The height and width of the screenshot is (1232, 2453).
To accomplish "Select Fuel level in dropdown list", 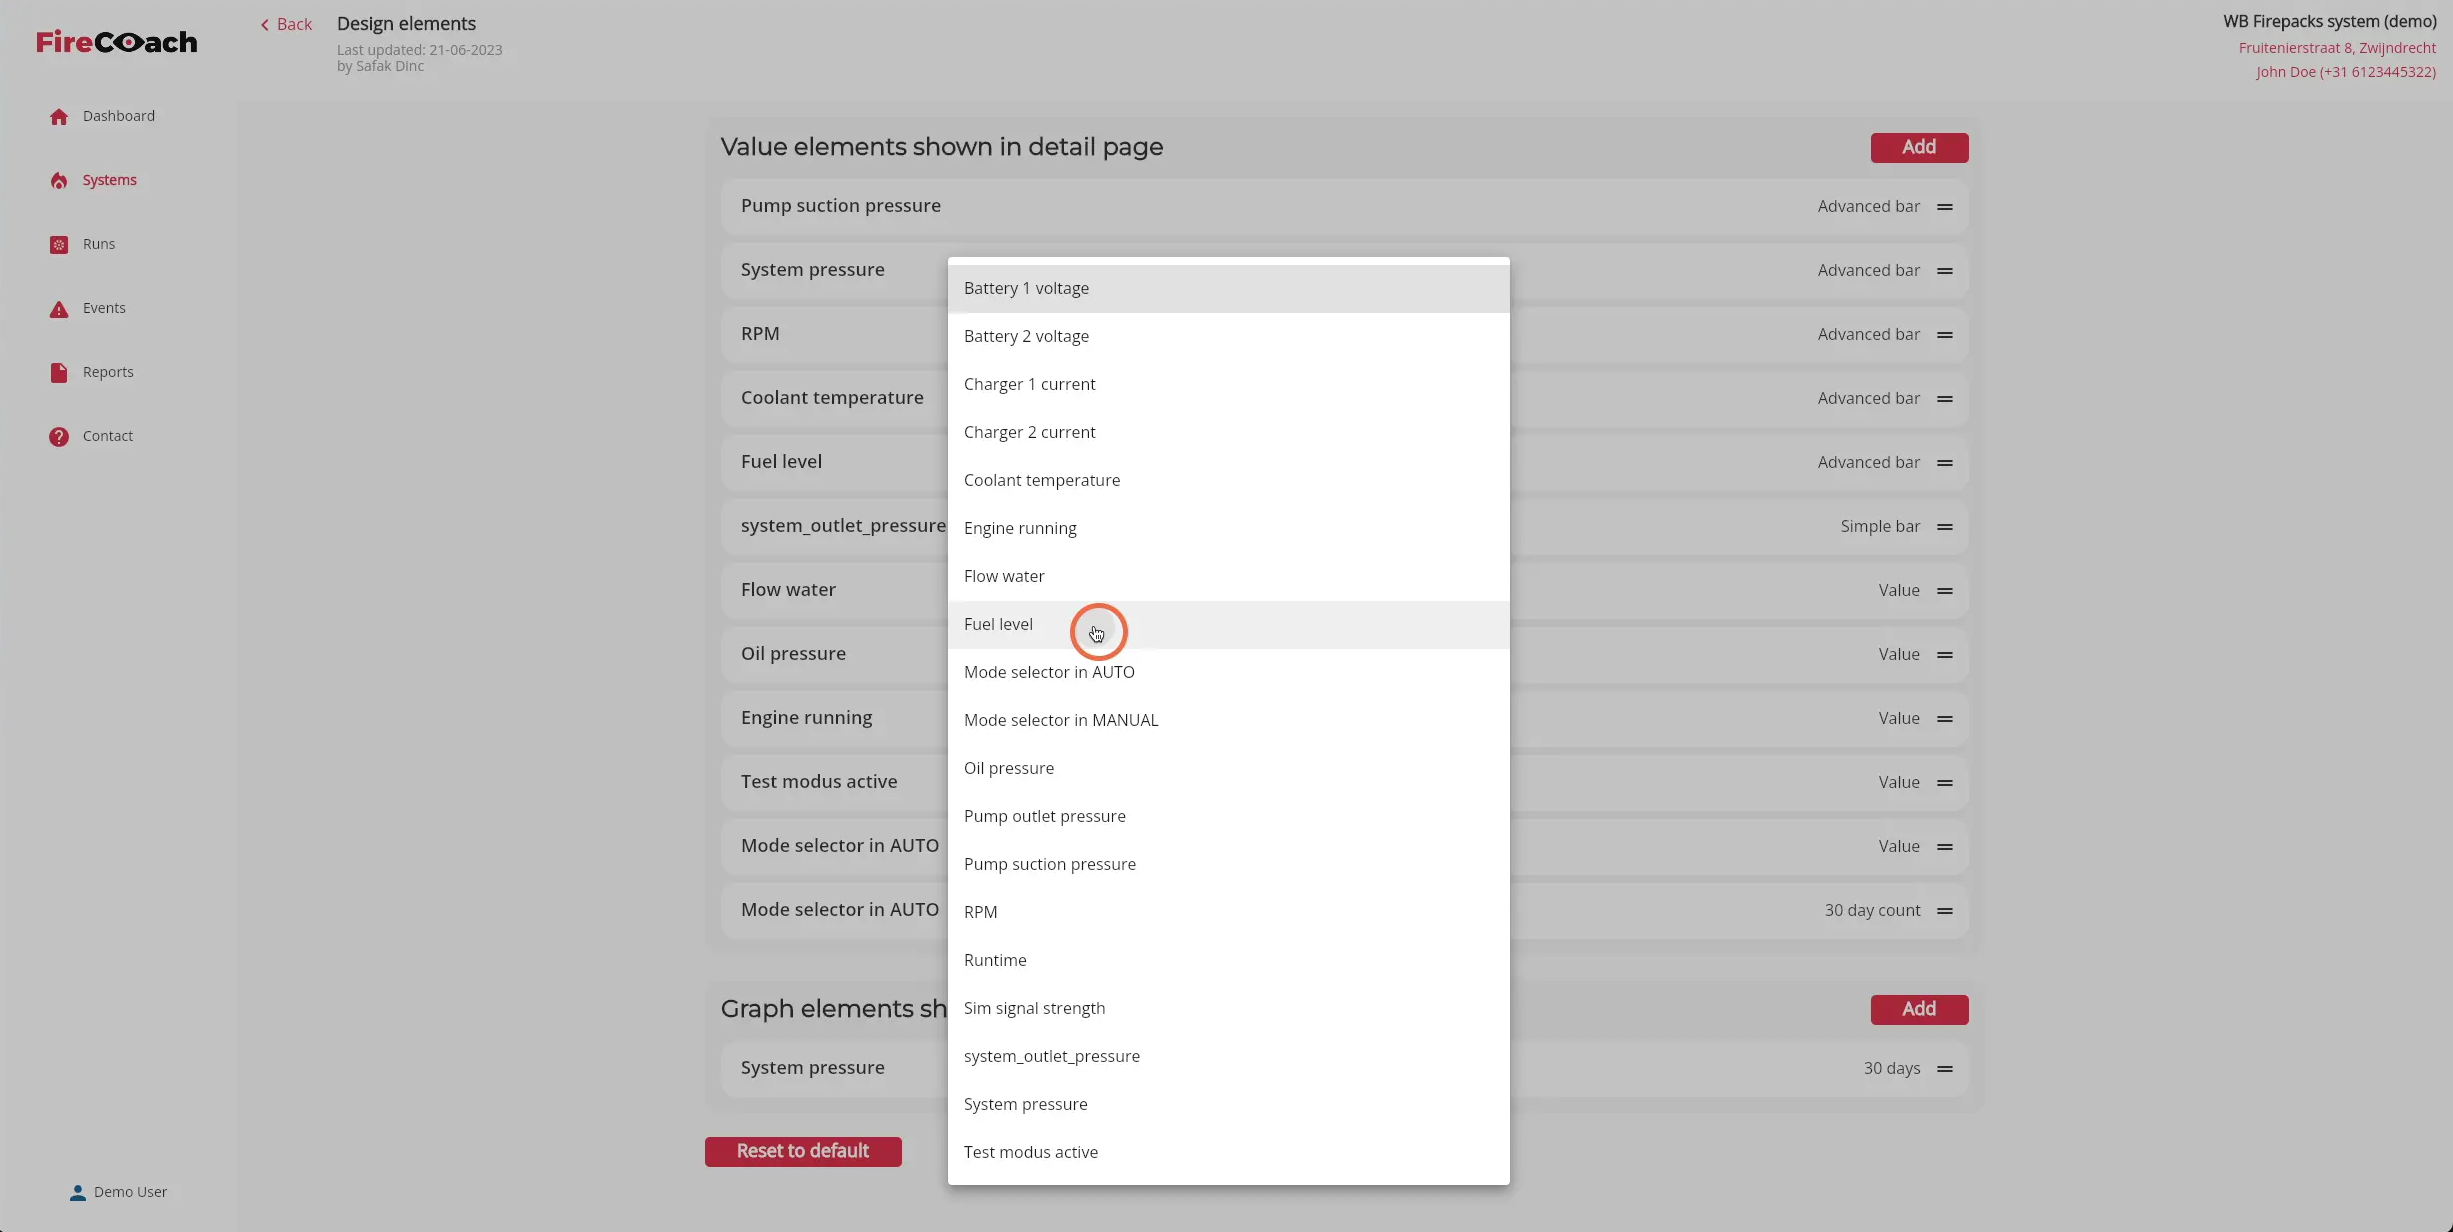I will pyautogui.click(x=1228, y=624).
